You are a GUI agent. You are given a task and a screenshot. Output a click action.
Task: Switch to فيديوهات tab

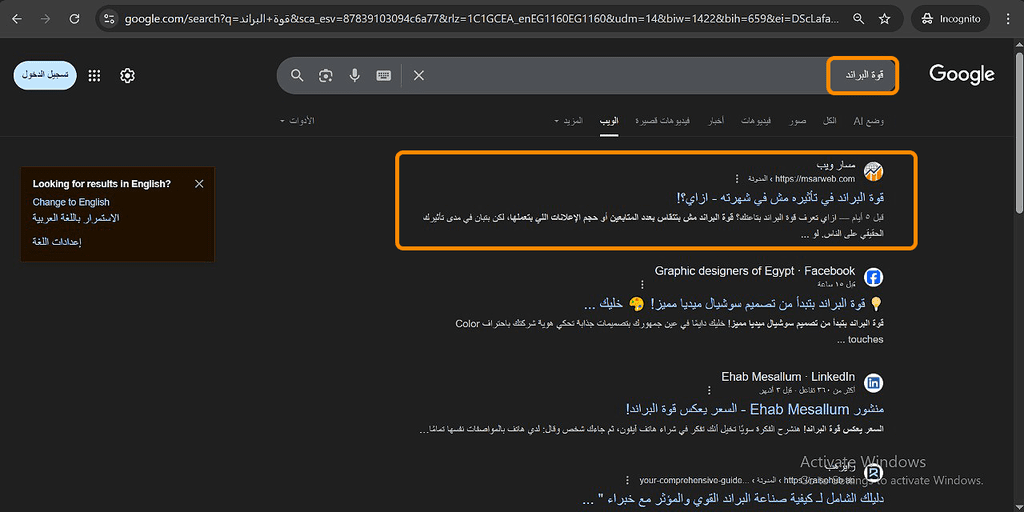[x=756, y=121]
